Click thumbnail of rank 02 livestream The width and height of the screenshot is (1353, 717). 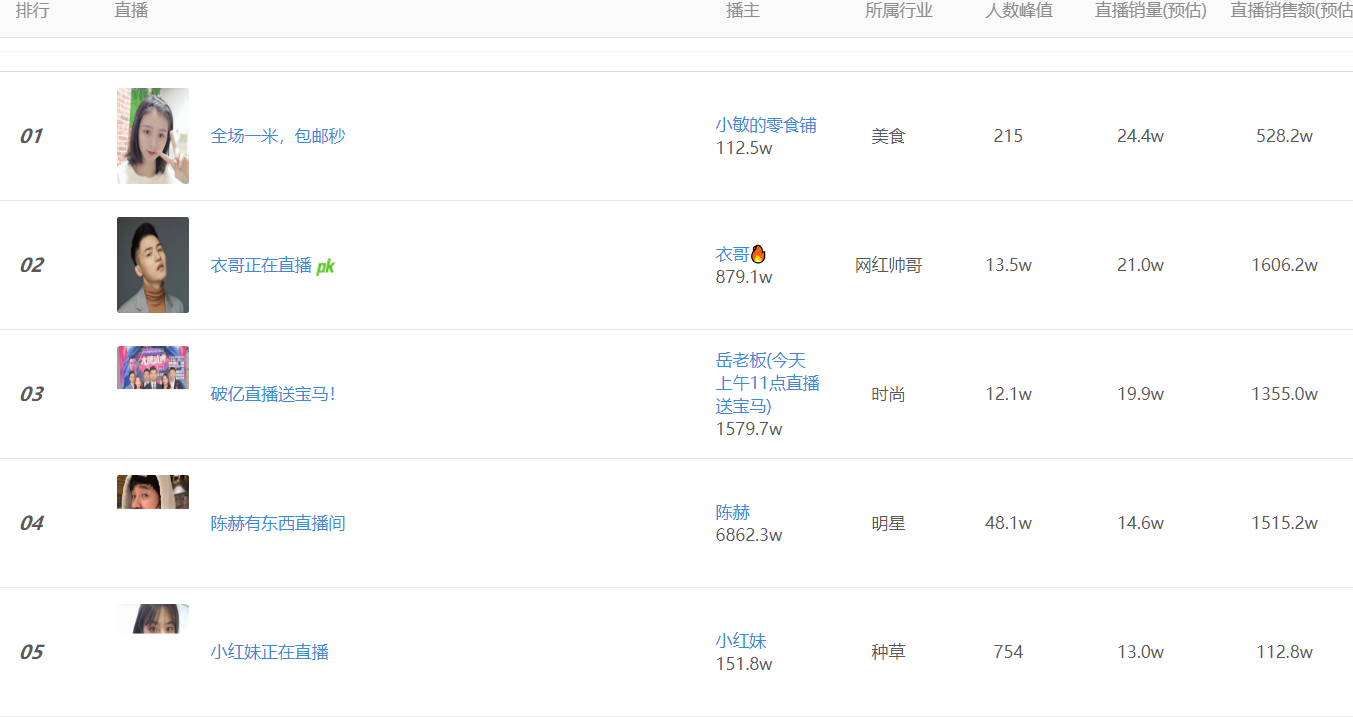click(153, 265)
